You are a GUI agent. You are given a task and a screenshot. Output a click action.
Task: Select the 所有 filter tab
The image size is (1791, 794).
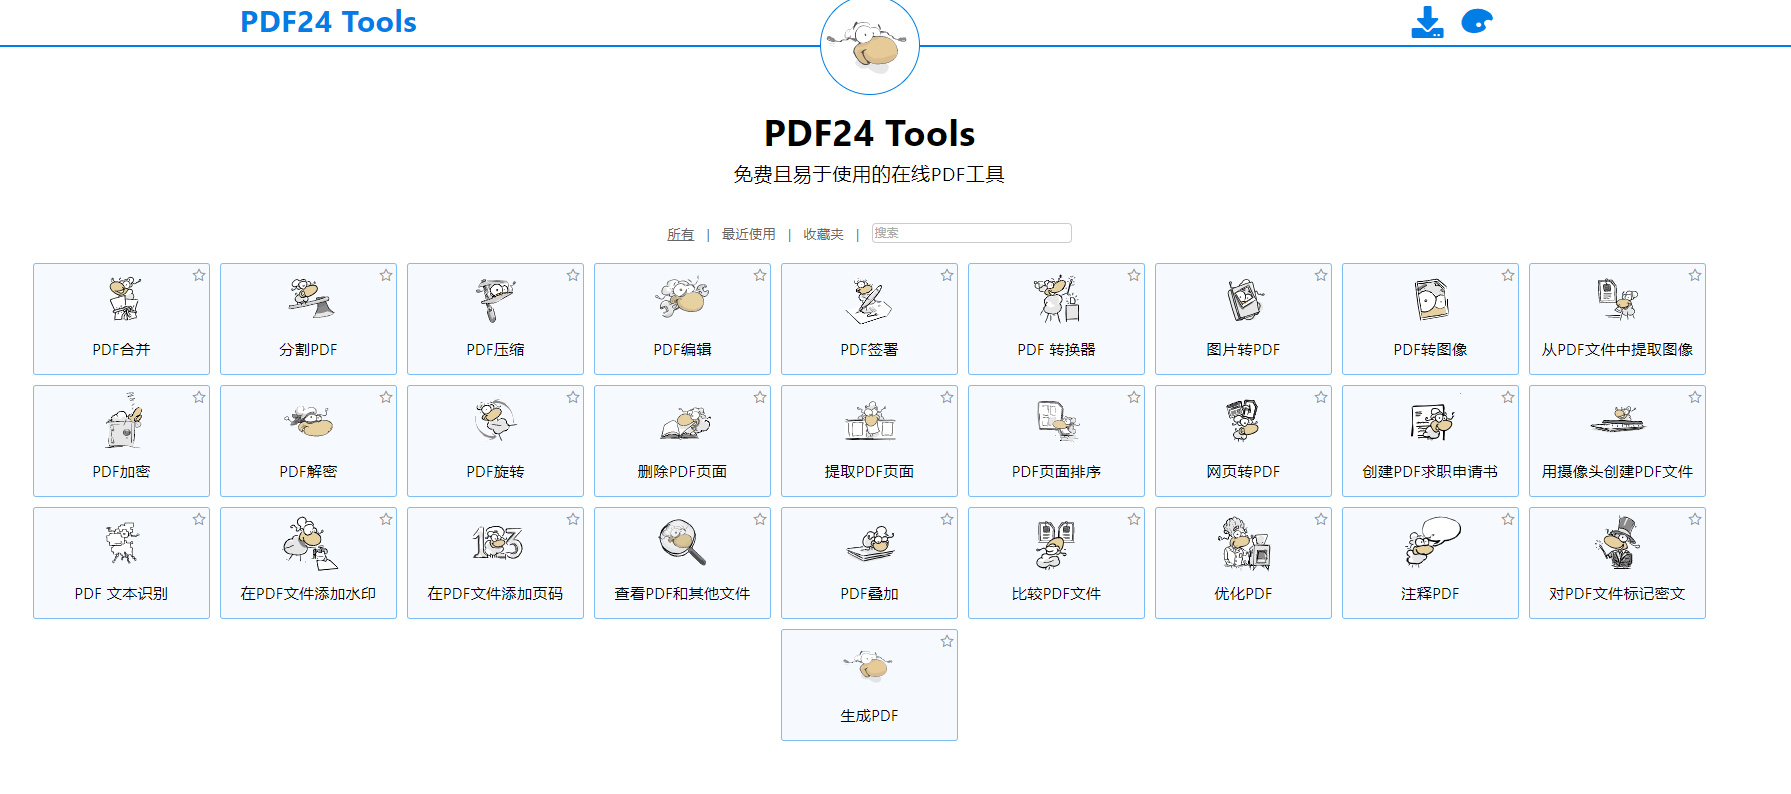pyautogui.click(x=681, y=234)
